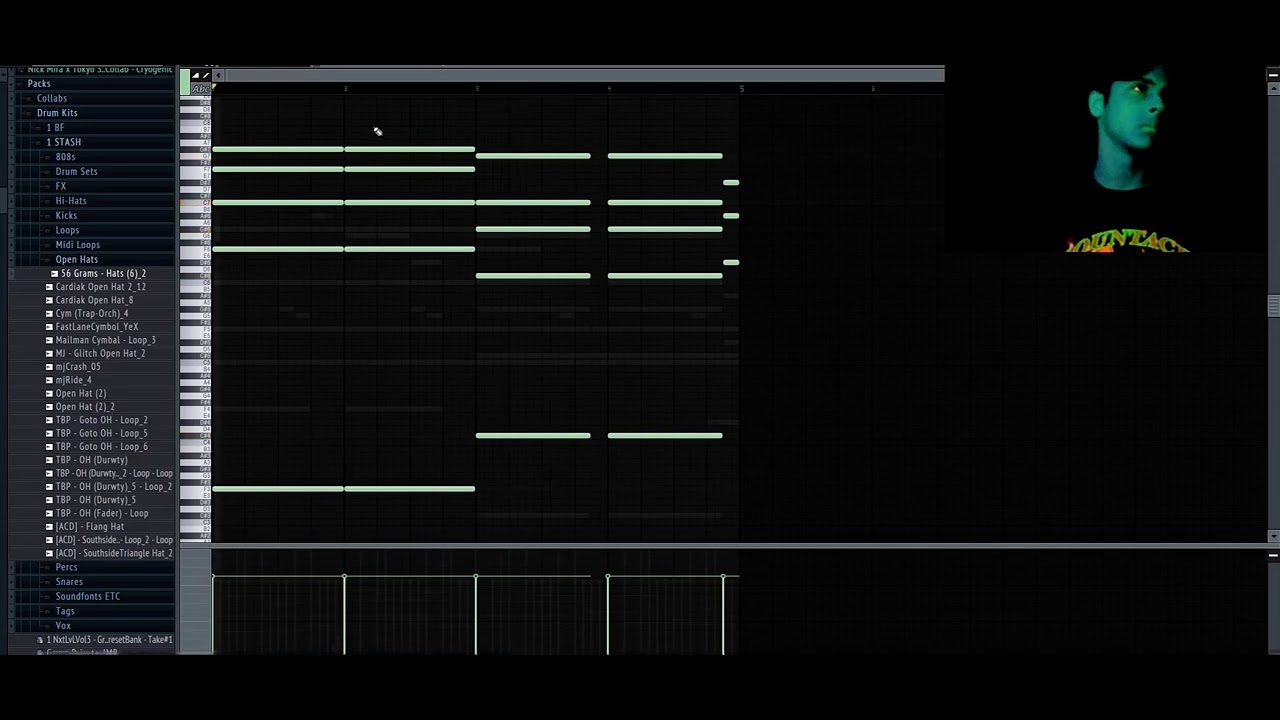The image size is (1280, 720).
Task: Select the lowest note in bar 3
Action: coord(533,436)
